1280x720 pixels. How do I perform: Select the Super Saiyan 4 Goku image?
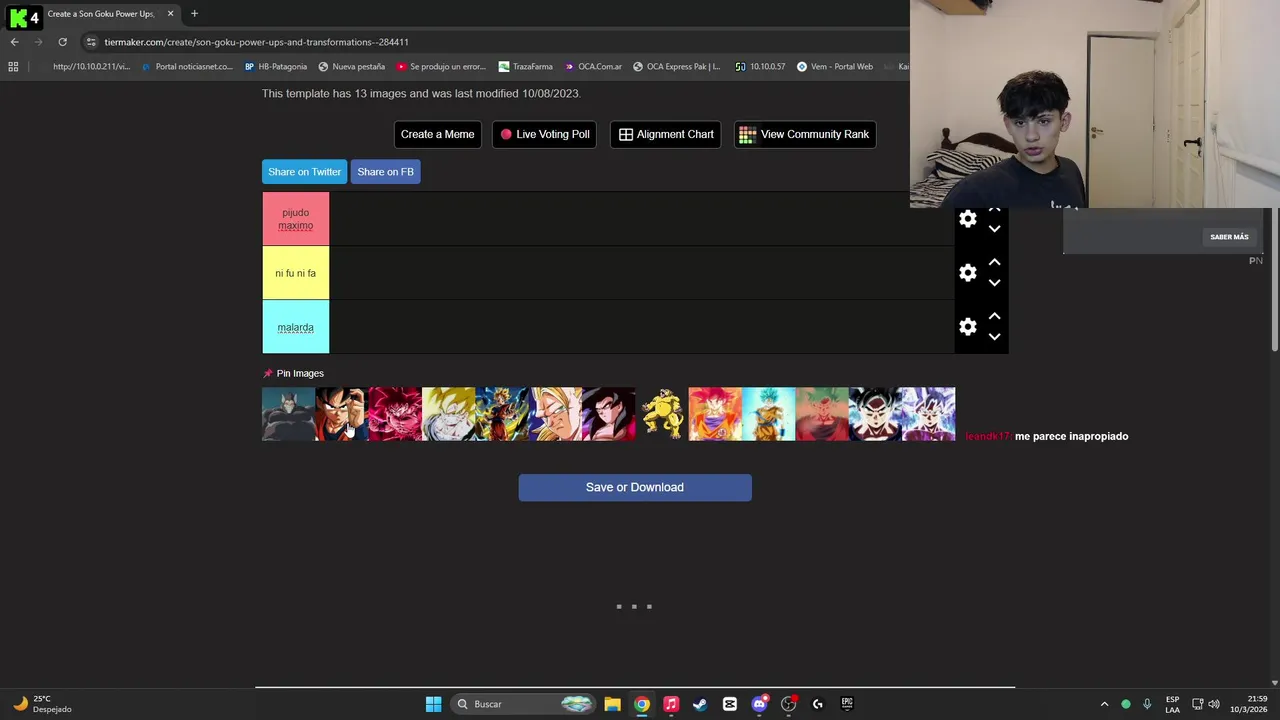[x=608, y=414]
